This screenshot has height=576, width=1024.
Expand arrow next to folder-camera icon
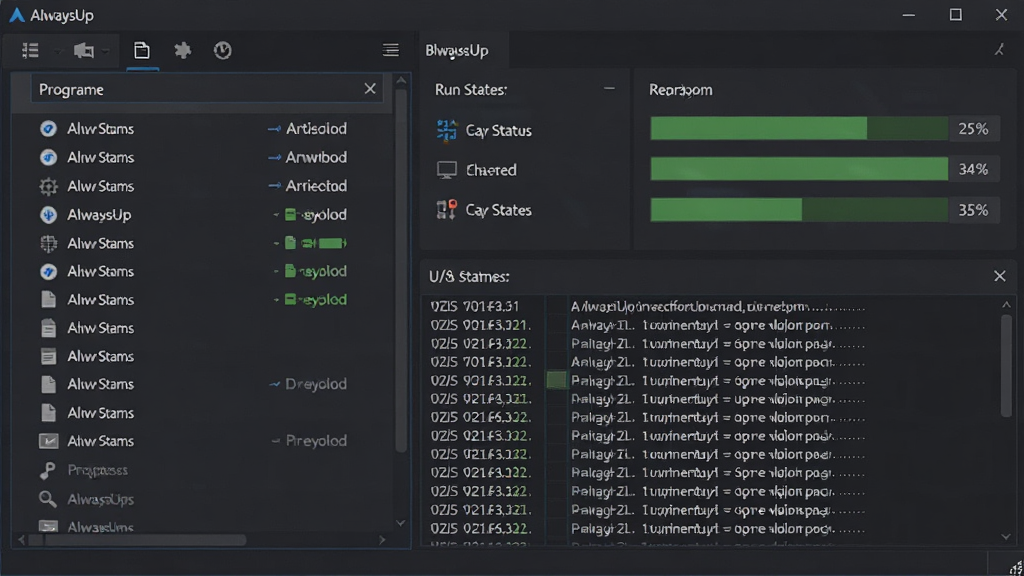tap(106, 51)
